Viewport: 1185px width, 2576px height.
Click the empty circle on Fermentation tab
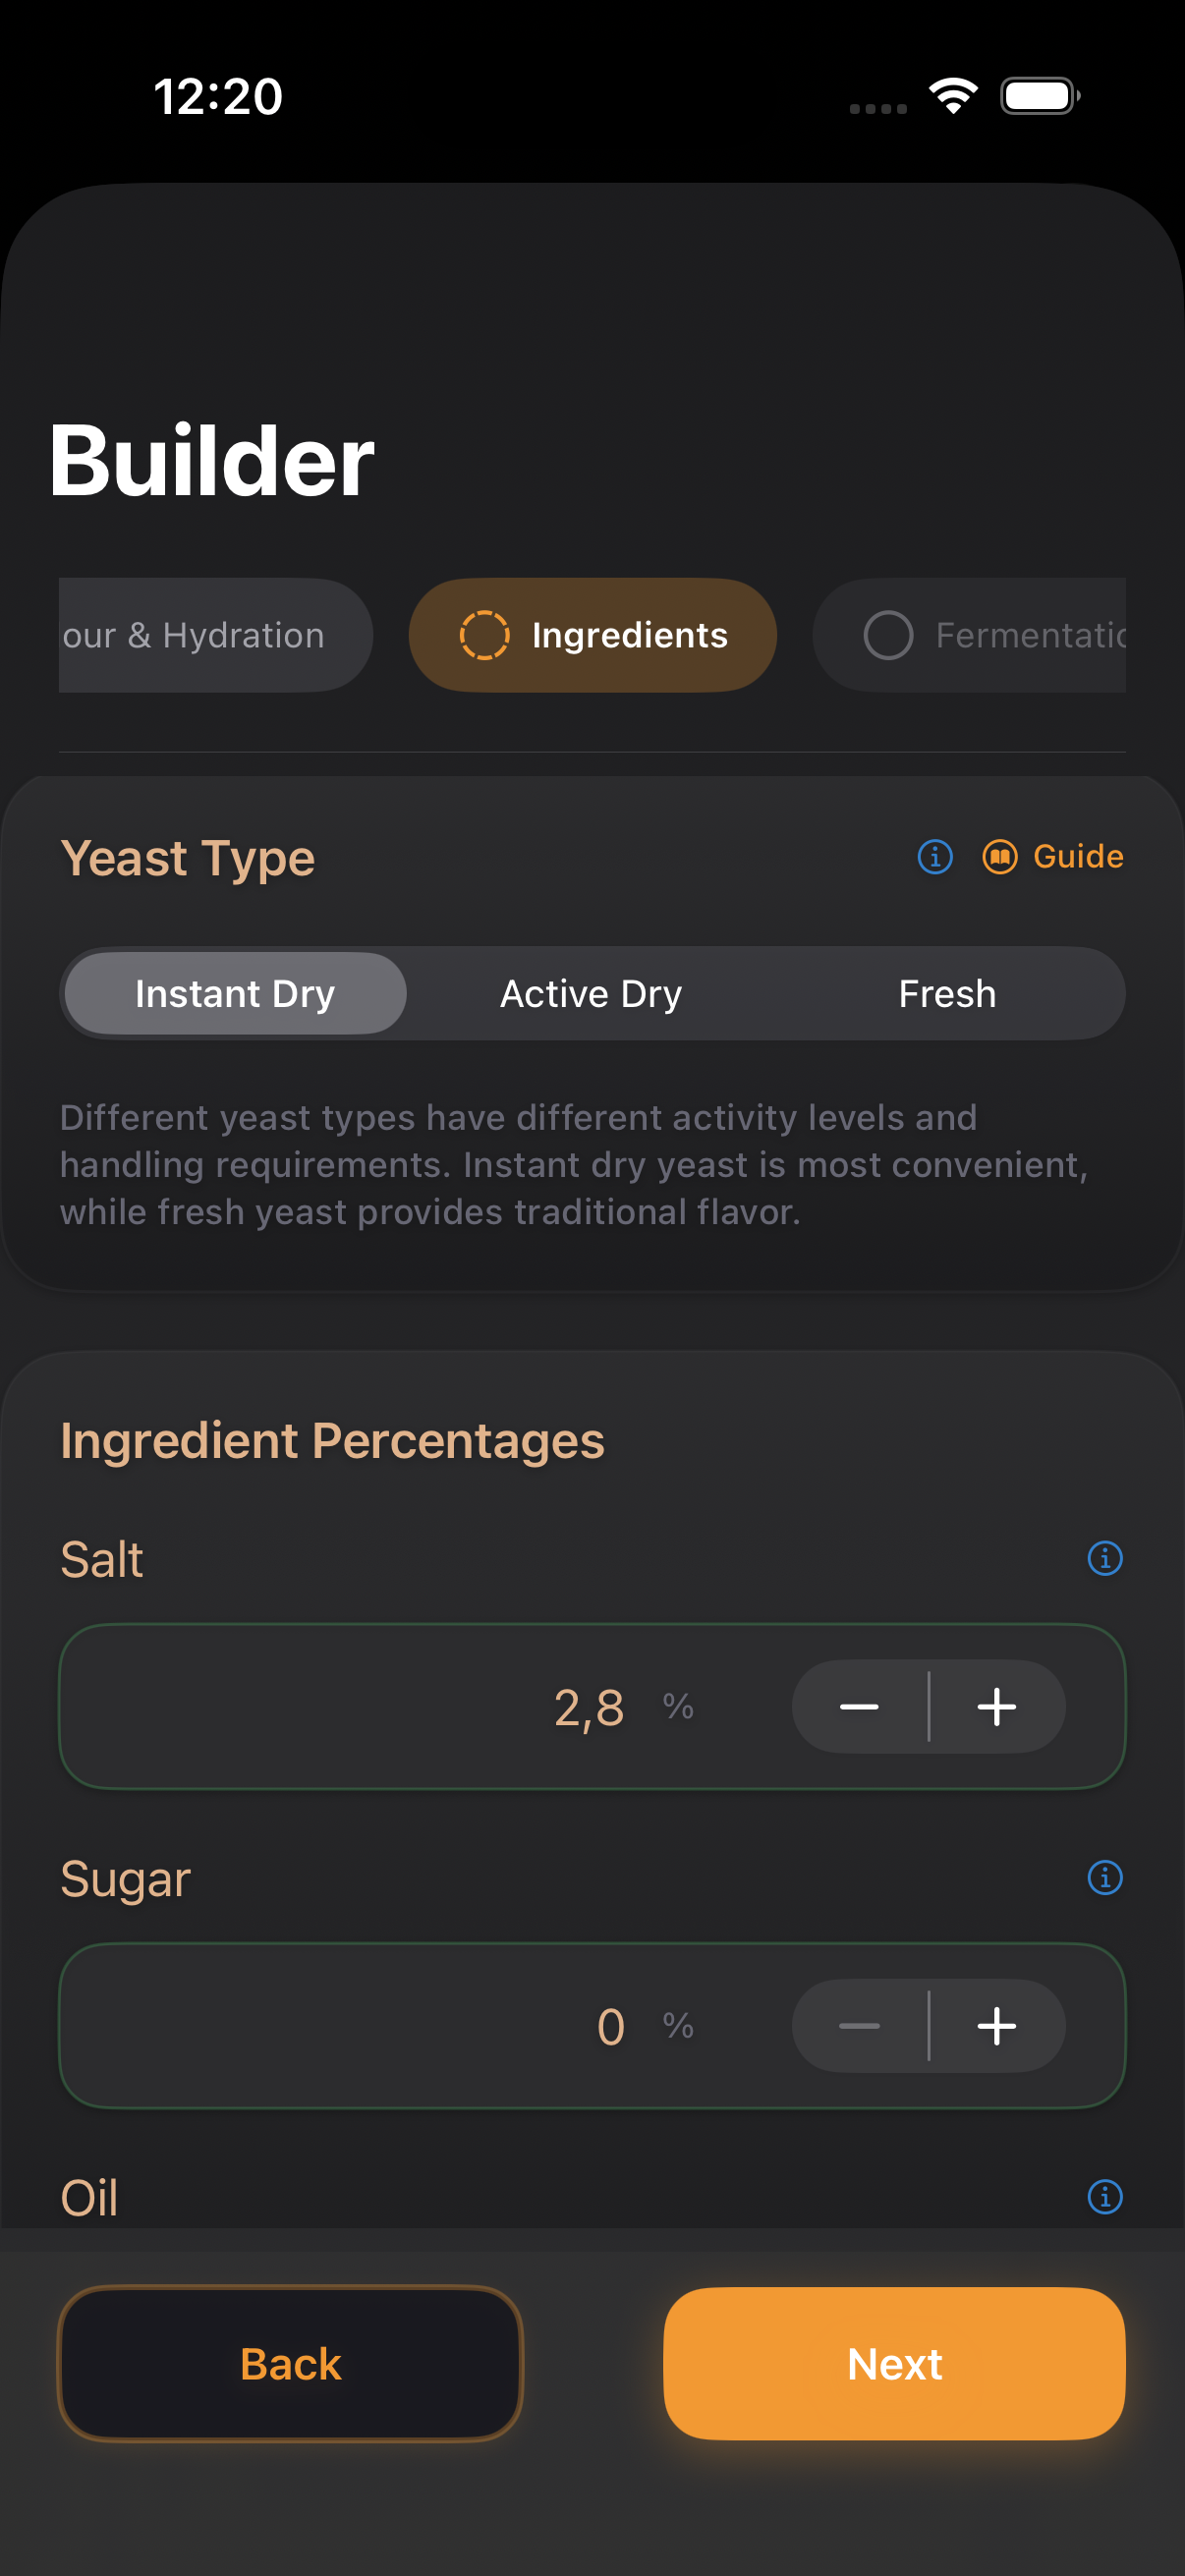[x=888, y=634]
